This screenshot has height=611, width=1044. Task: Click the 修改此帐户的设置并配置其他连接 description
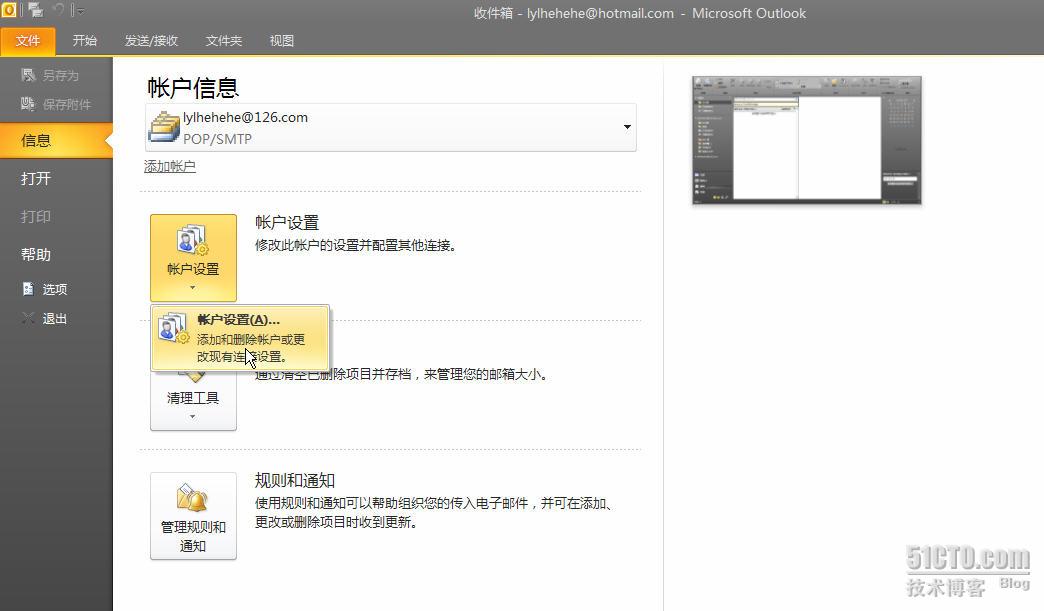[x=356, y=246]
